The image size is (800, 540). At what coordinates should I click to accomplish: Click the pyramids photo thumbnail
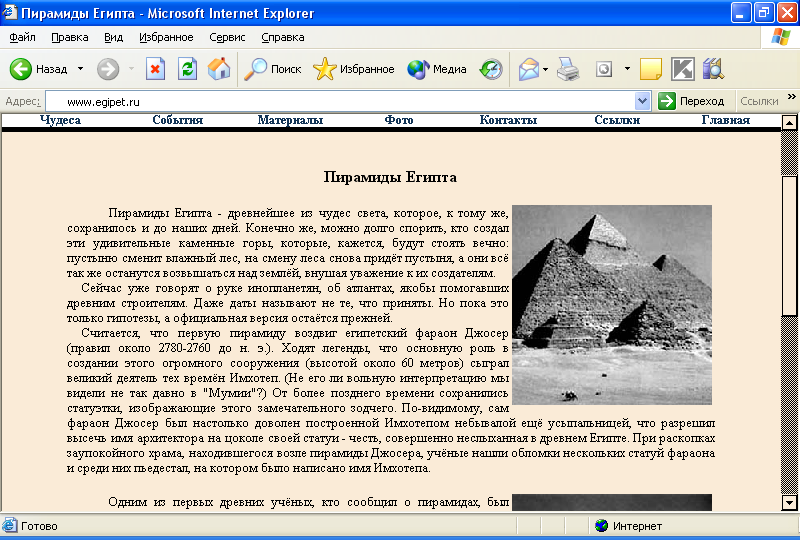[611, 304]
